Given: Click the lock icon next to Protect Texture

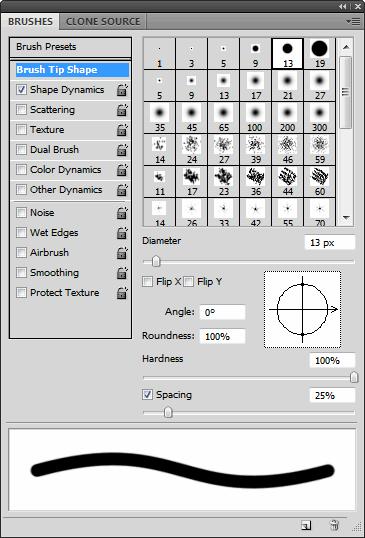Looking at the screenshot, I should (x=122, y=293).
